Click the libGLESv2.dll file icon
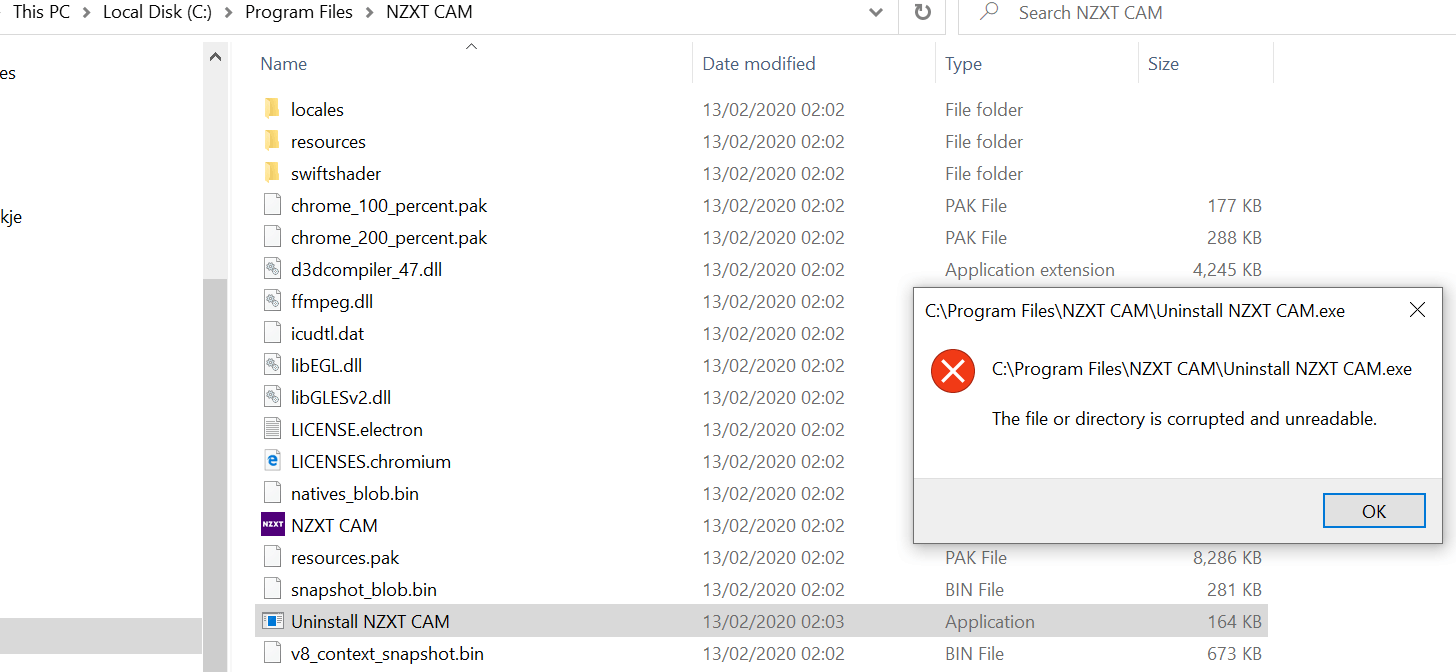1456x672 pixels. pyautogui.click(x=272, y=397)
